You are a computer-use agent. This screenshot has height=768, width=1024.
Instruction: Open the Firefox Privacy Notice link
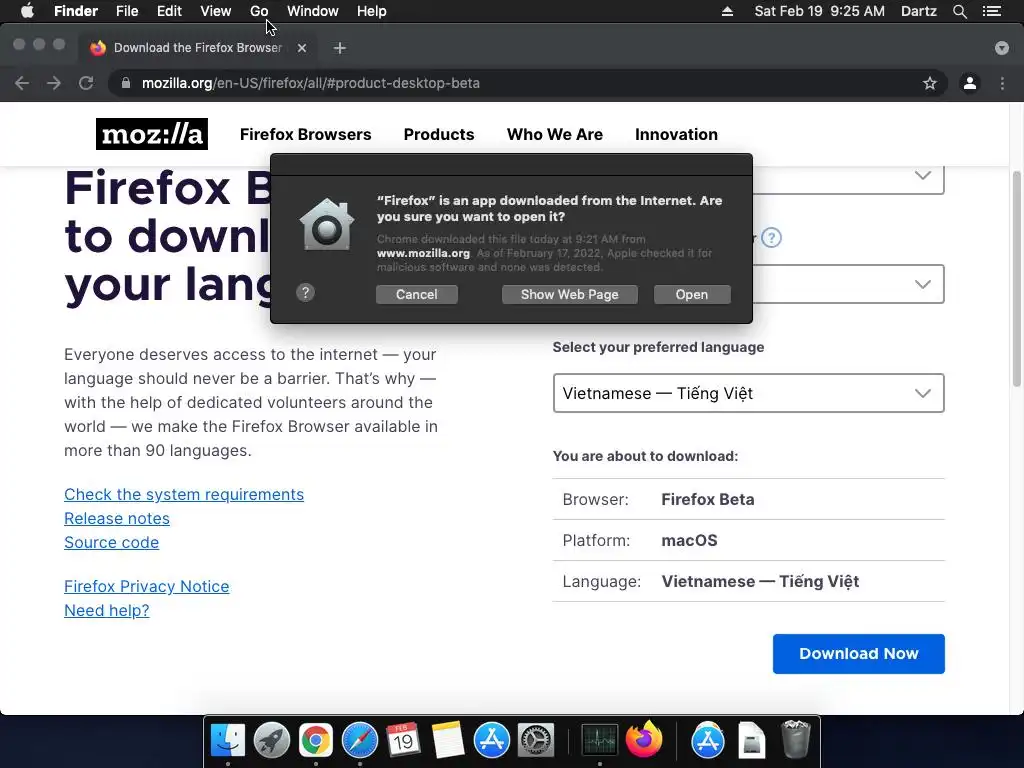tap(146, 586)
